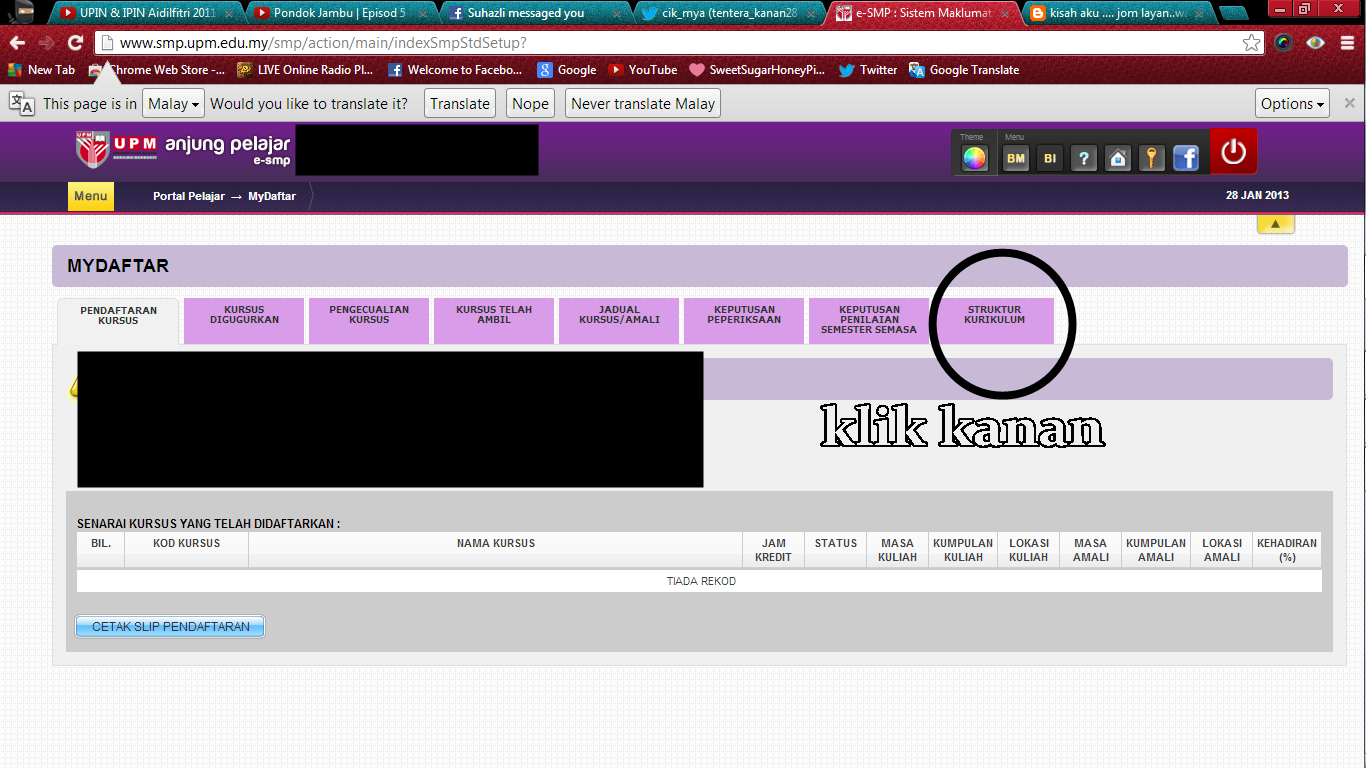Open LIVE Online Radio bookmark
This screenshot has width=1366, height=768.
[x=305, y=70]
